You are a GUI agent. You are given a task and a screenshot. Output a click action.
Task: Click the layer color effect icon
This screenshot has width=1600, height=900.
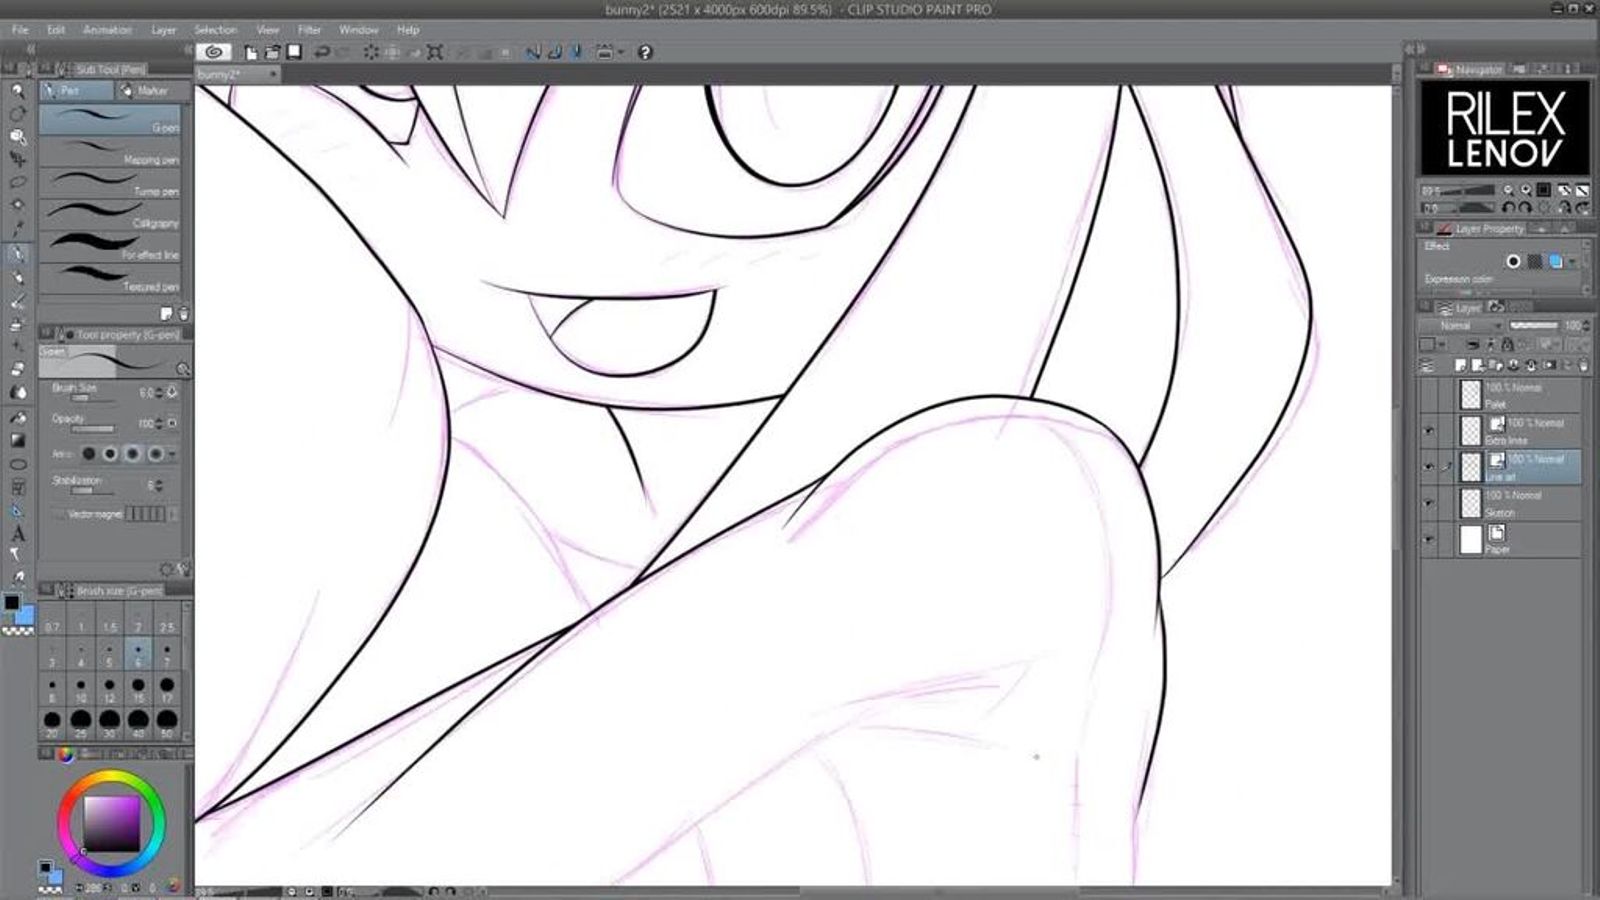pyautogui.click(x=1556, y=262)
